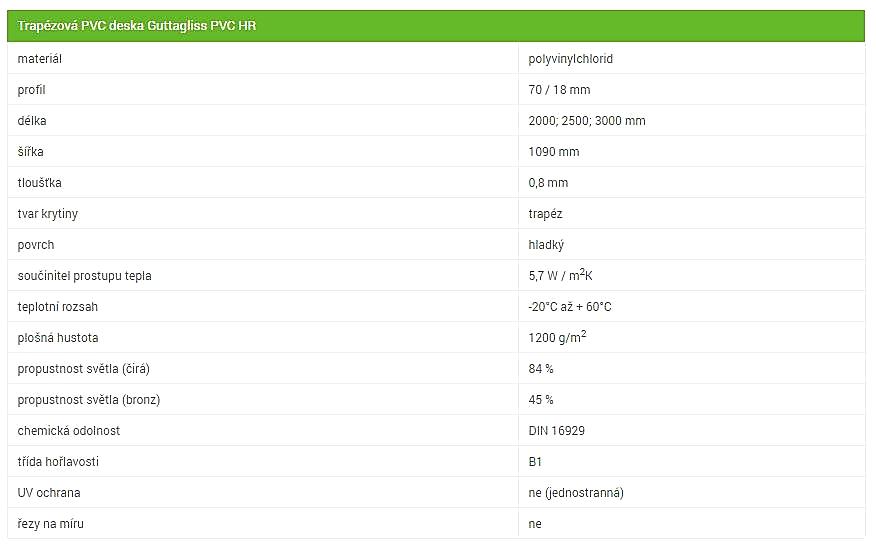Select the profil value 70 / 18 mm
The image size is (876, 546).
pos(559,89)
